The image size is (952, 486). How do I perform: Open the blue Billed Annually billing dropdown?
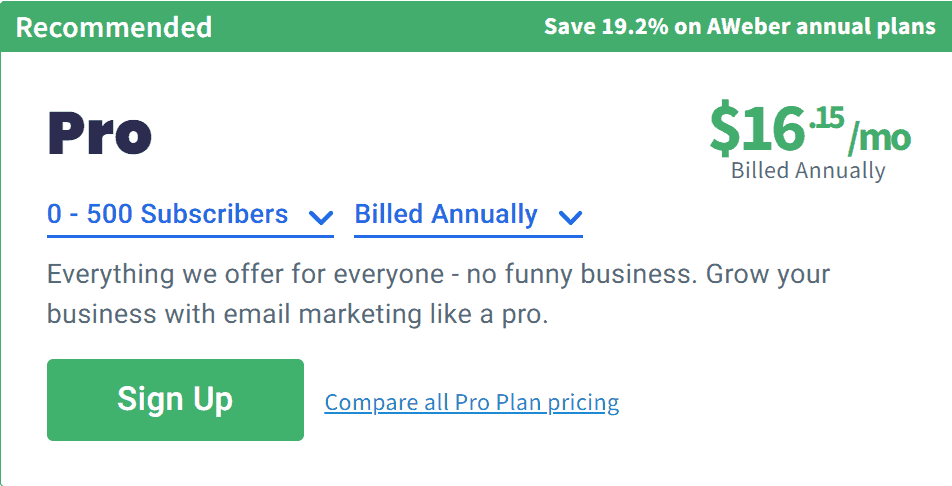pos(468,217)
